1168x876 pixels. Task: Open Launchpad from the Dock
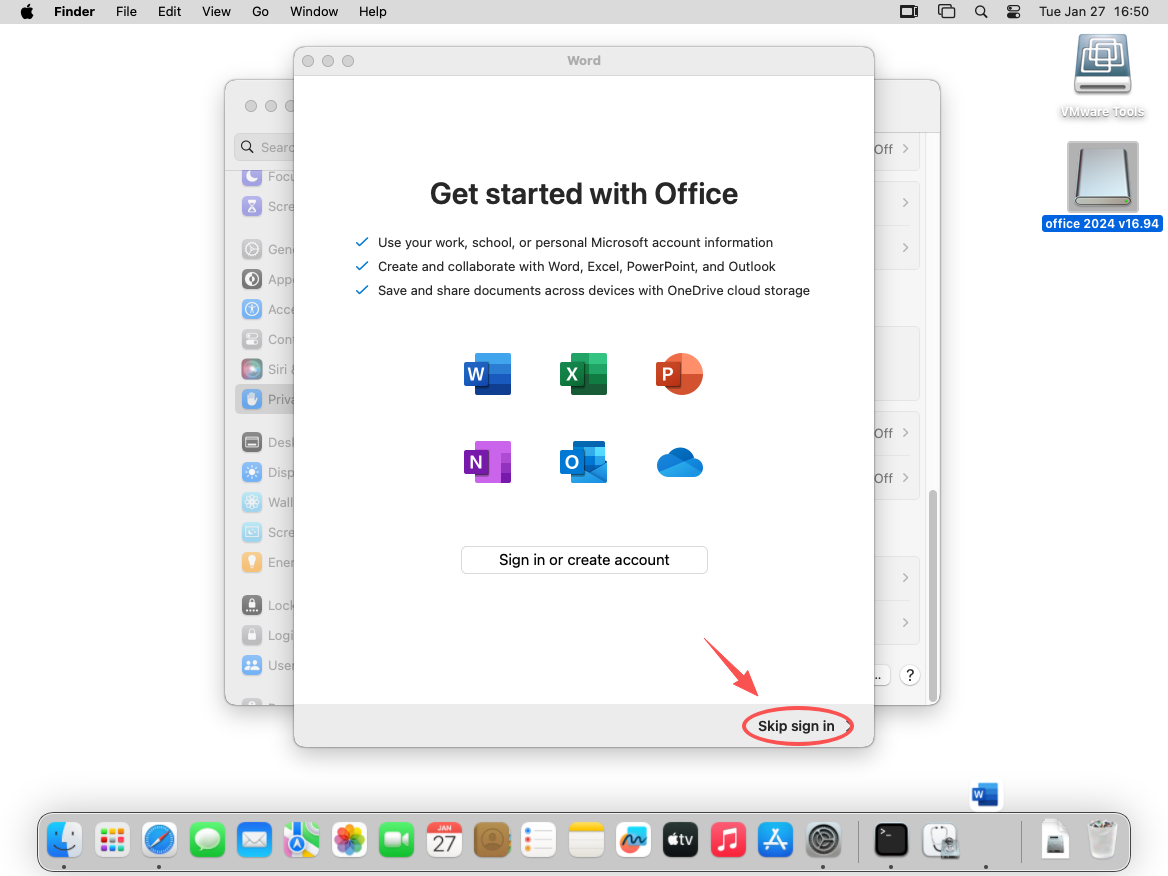click(112, 841)
